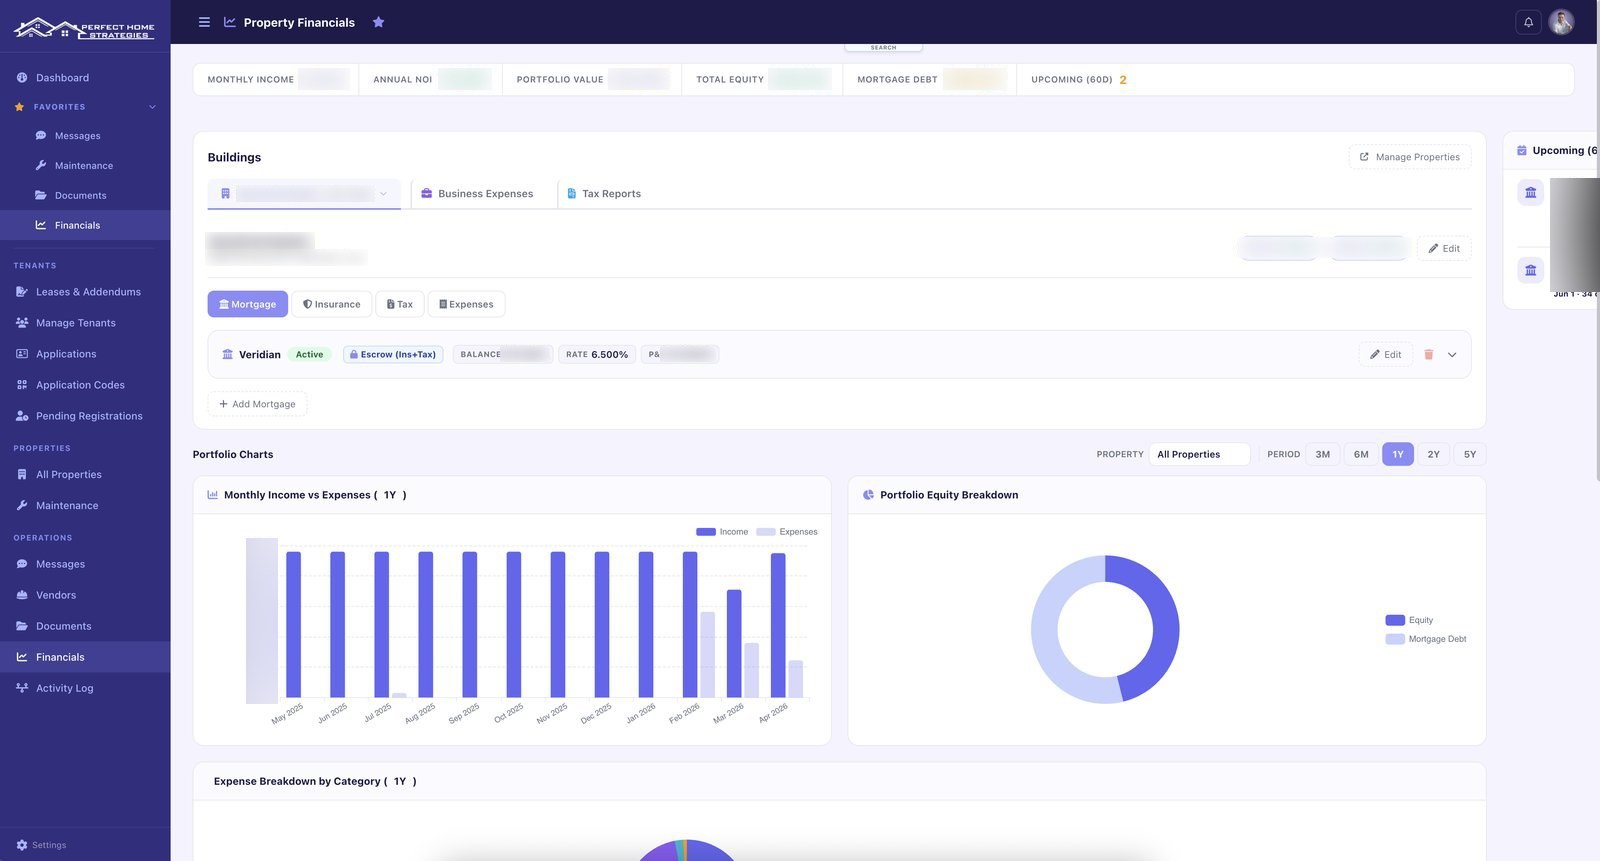Switch to the Business Expenses tab

[x=477, y=194]
